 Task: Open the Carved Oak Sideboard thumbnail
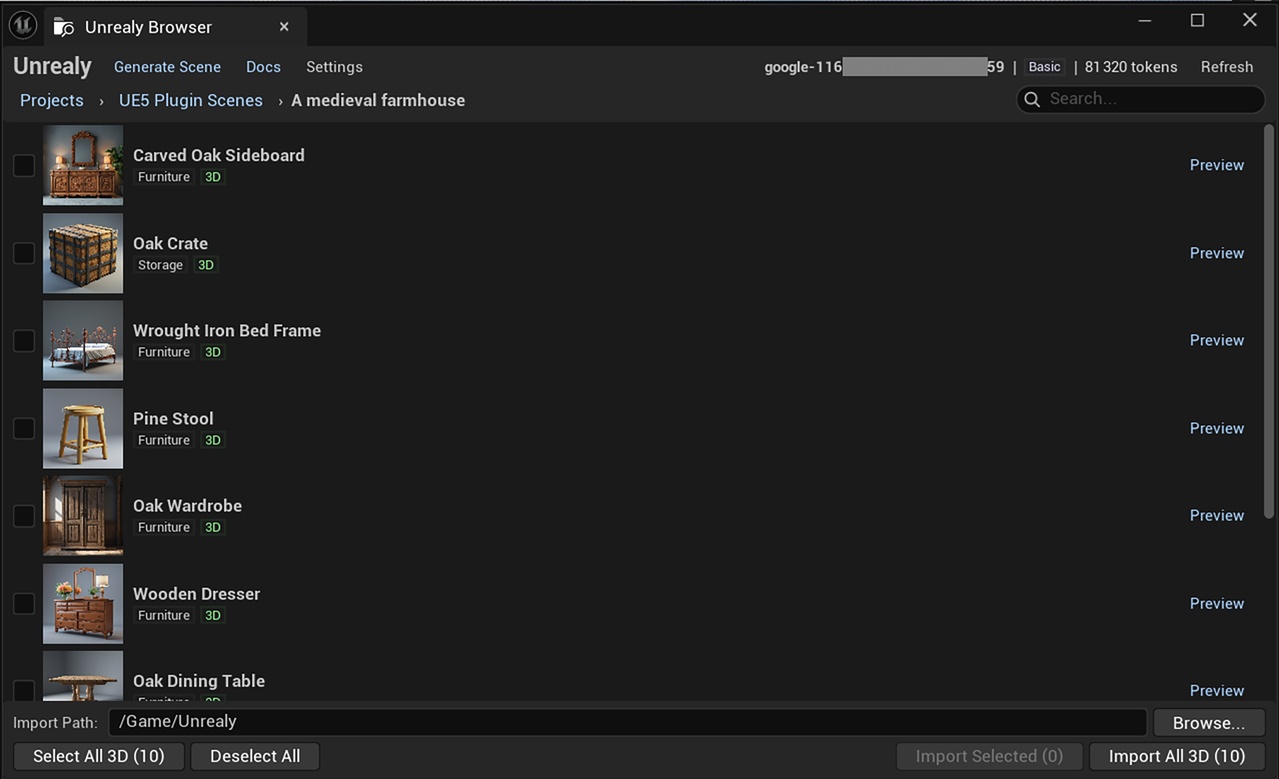point(83,165)
